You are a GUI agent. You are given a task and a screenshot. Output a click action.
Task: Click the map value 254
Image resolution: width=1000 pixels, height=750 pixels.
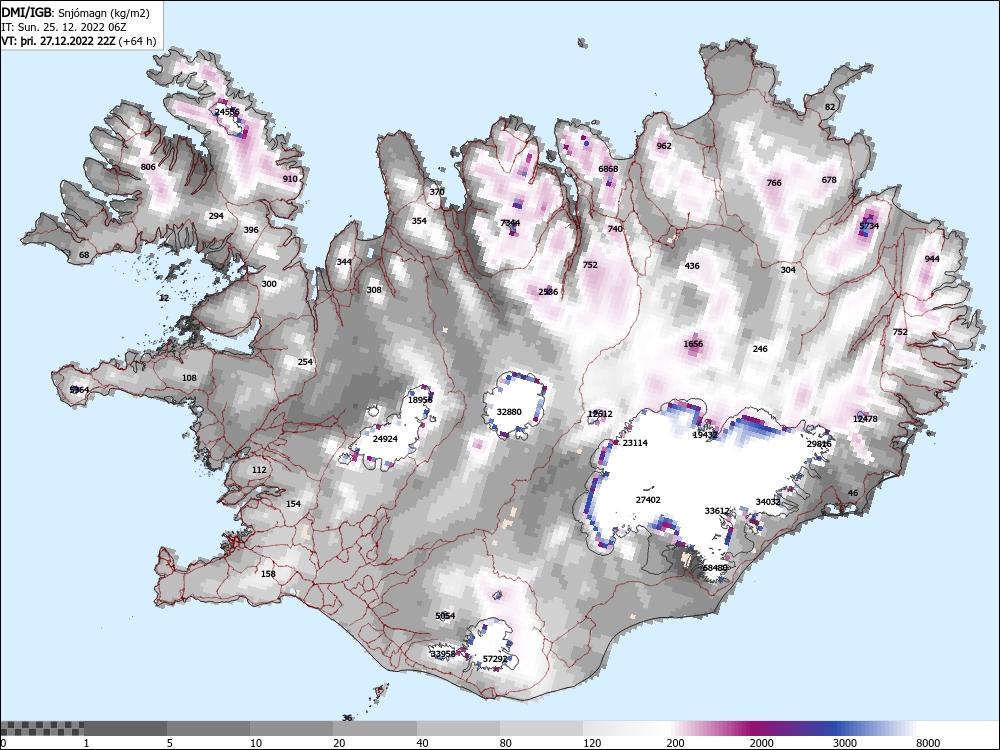click(x=305, y=362)
